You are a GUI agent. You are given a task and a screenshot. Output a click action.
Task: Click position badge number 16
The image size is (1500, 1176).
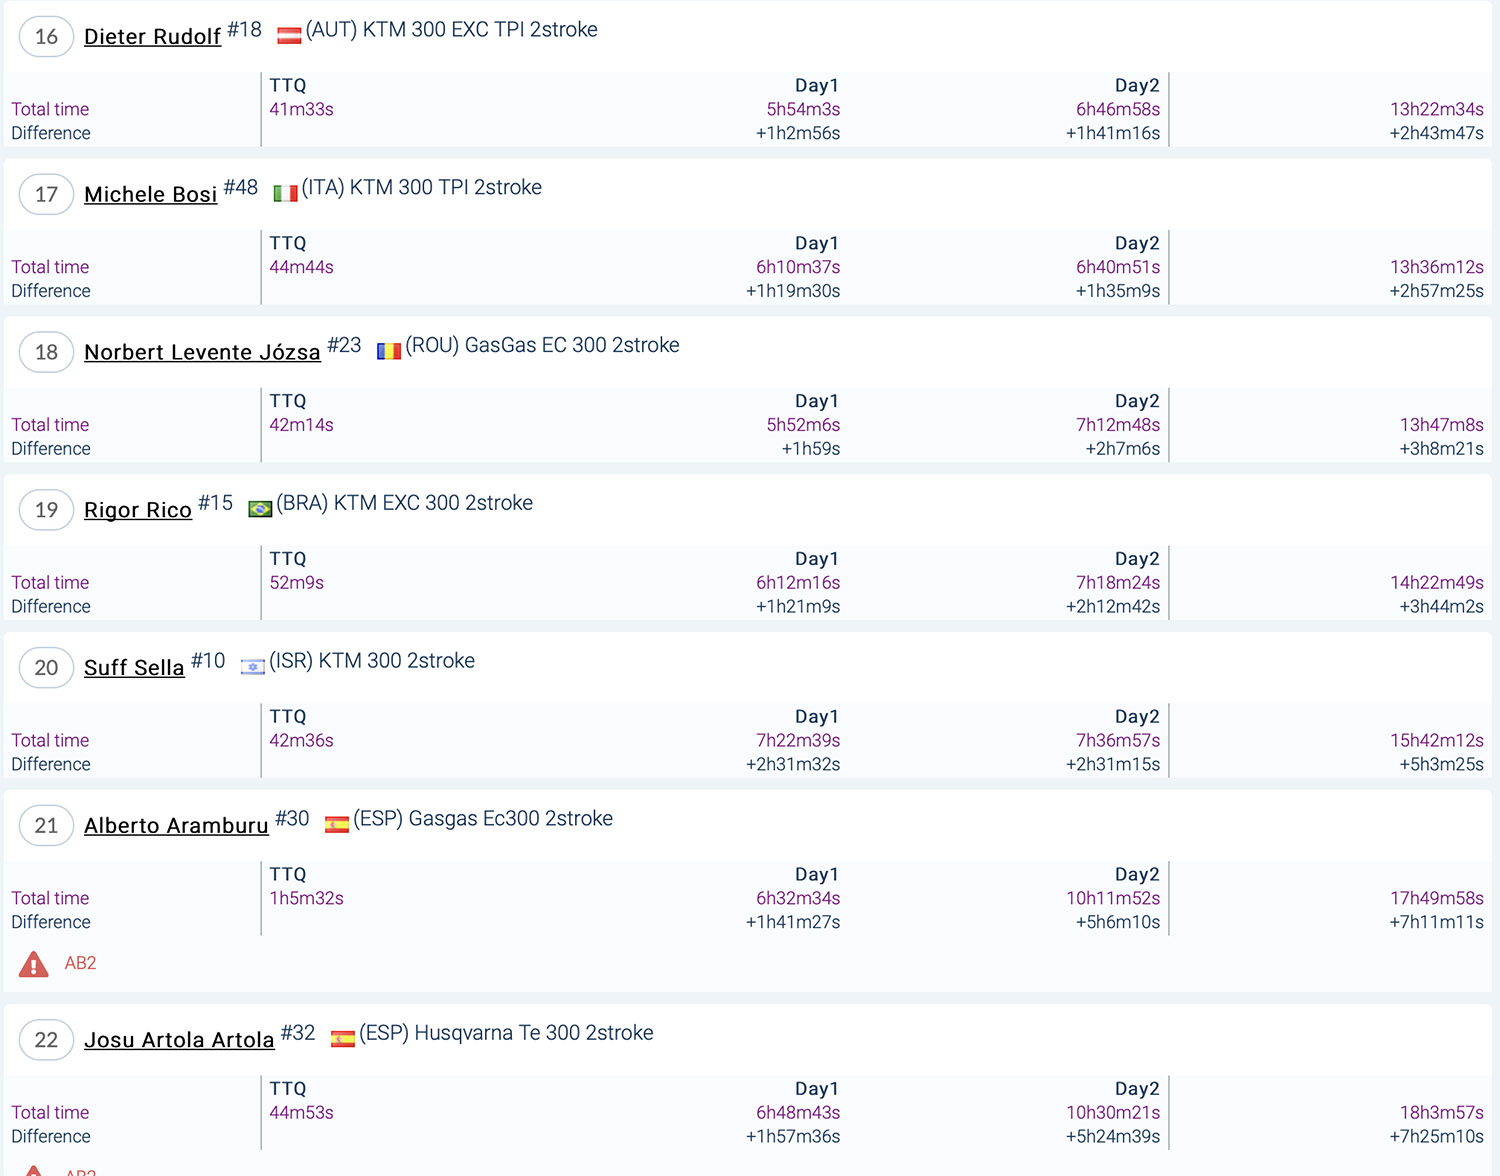pos(46,37)
